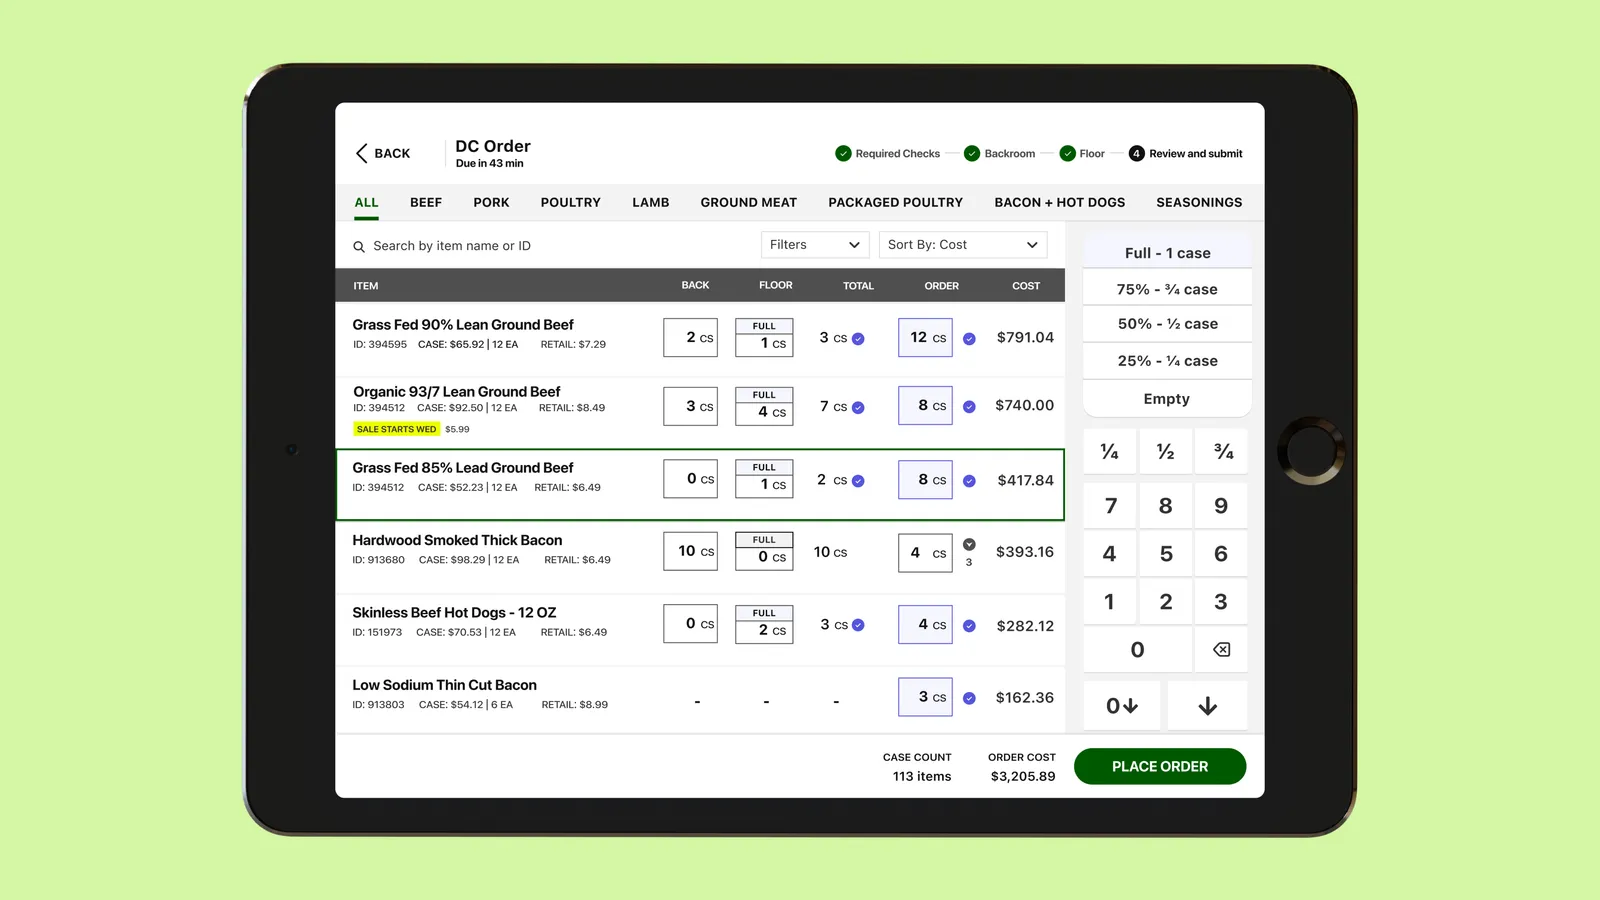Tap the backspace delete key on keypad
This screenshot has width=1600, height=900.
click(1221, 650)
